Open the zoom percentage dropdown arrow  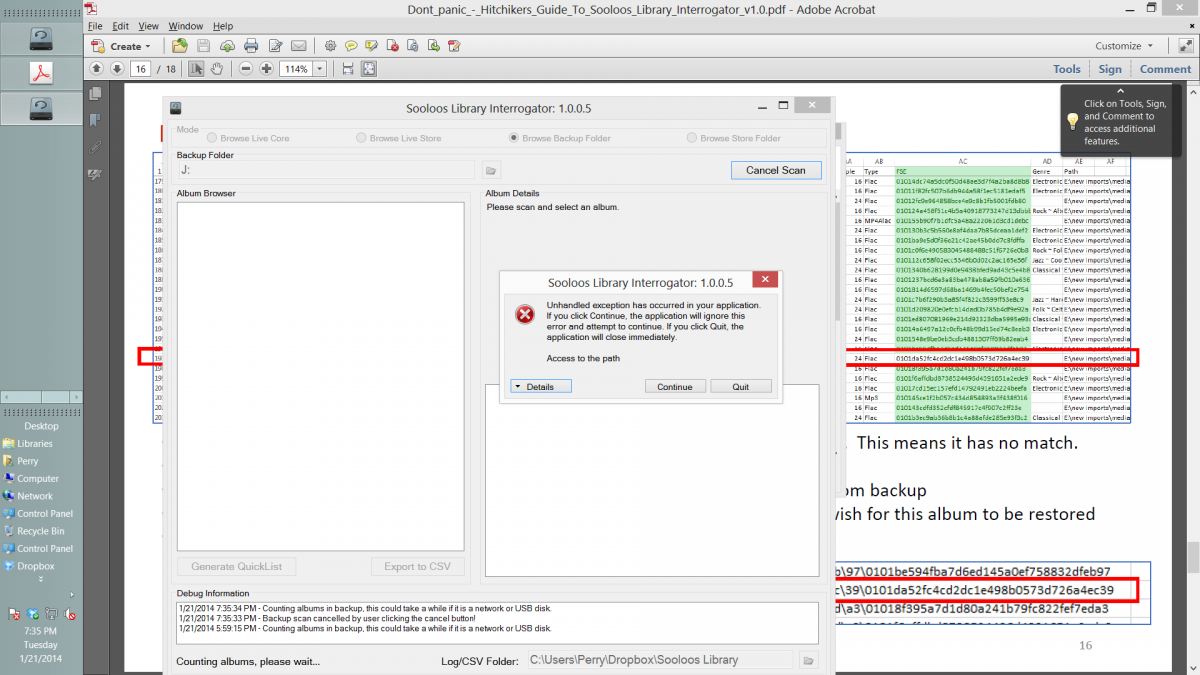[x=320, y=69]
